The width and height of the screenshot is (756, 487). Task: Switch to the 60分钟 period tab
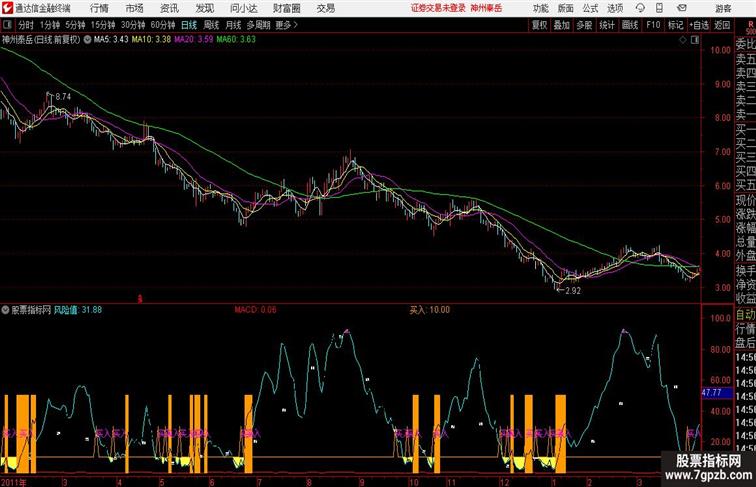click(x=163, y=25)
